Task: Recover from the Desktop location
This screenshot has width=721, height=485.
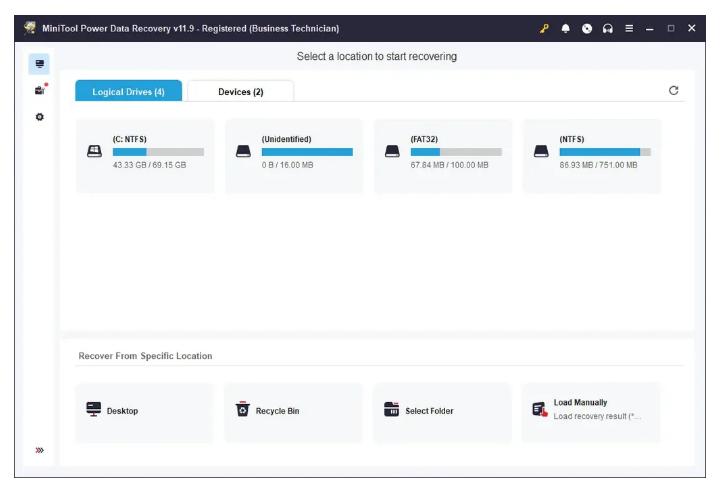Action: 145,411
